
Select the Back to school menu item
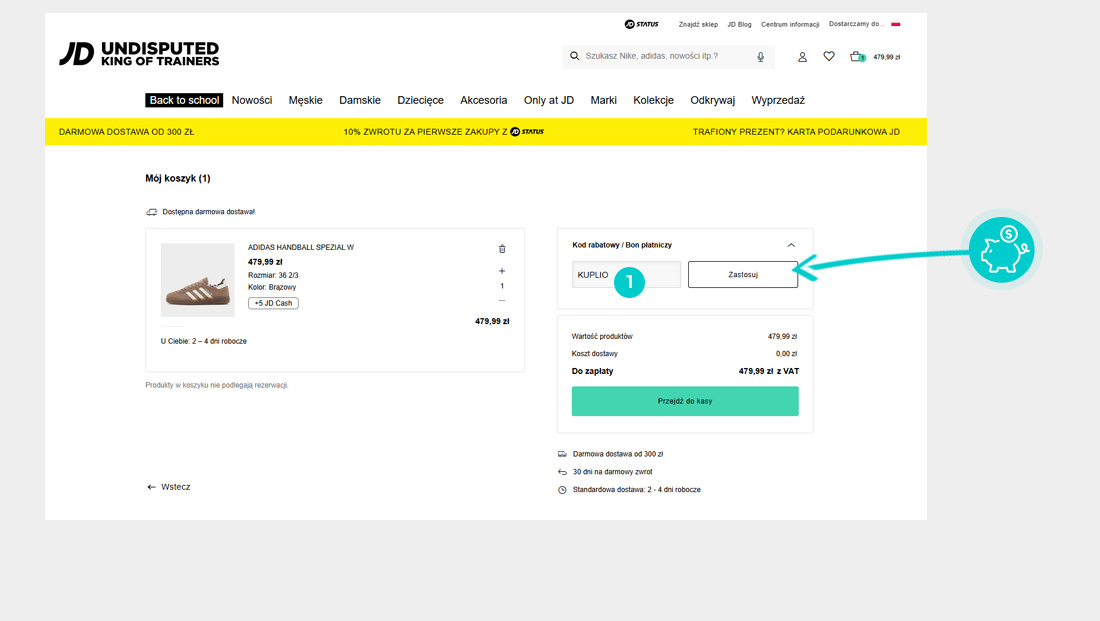pyautogui.click(x=184, y=100)
